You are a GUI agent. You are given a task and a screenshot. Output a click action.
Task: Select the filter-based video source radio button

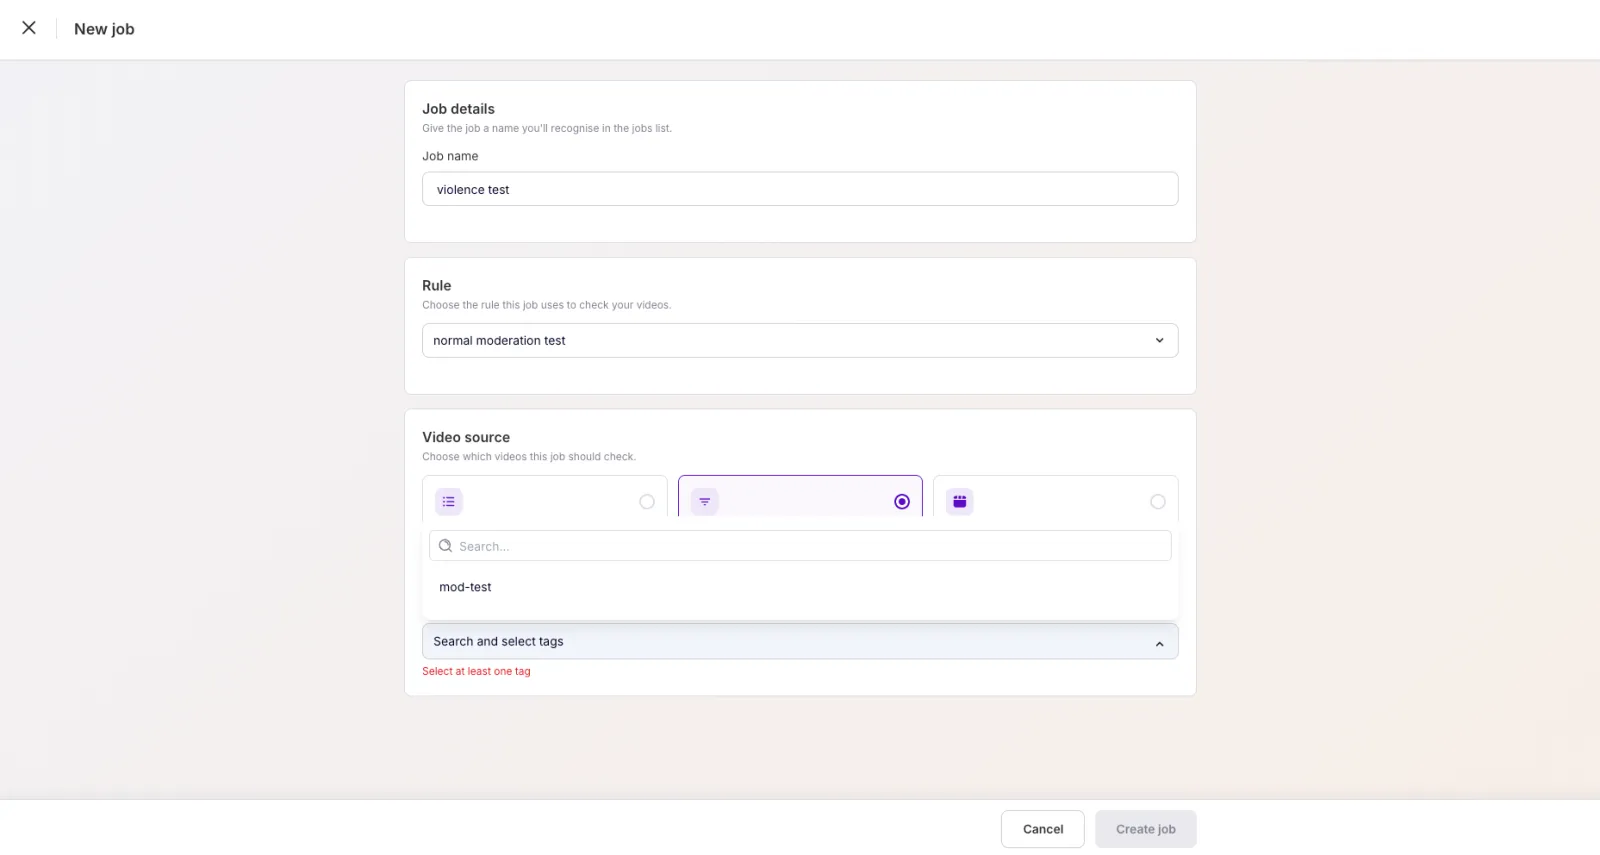coord(902,502)
